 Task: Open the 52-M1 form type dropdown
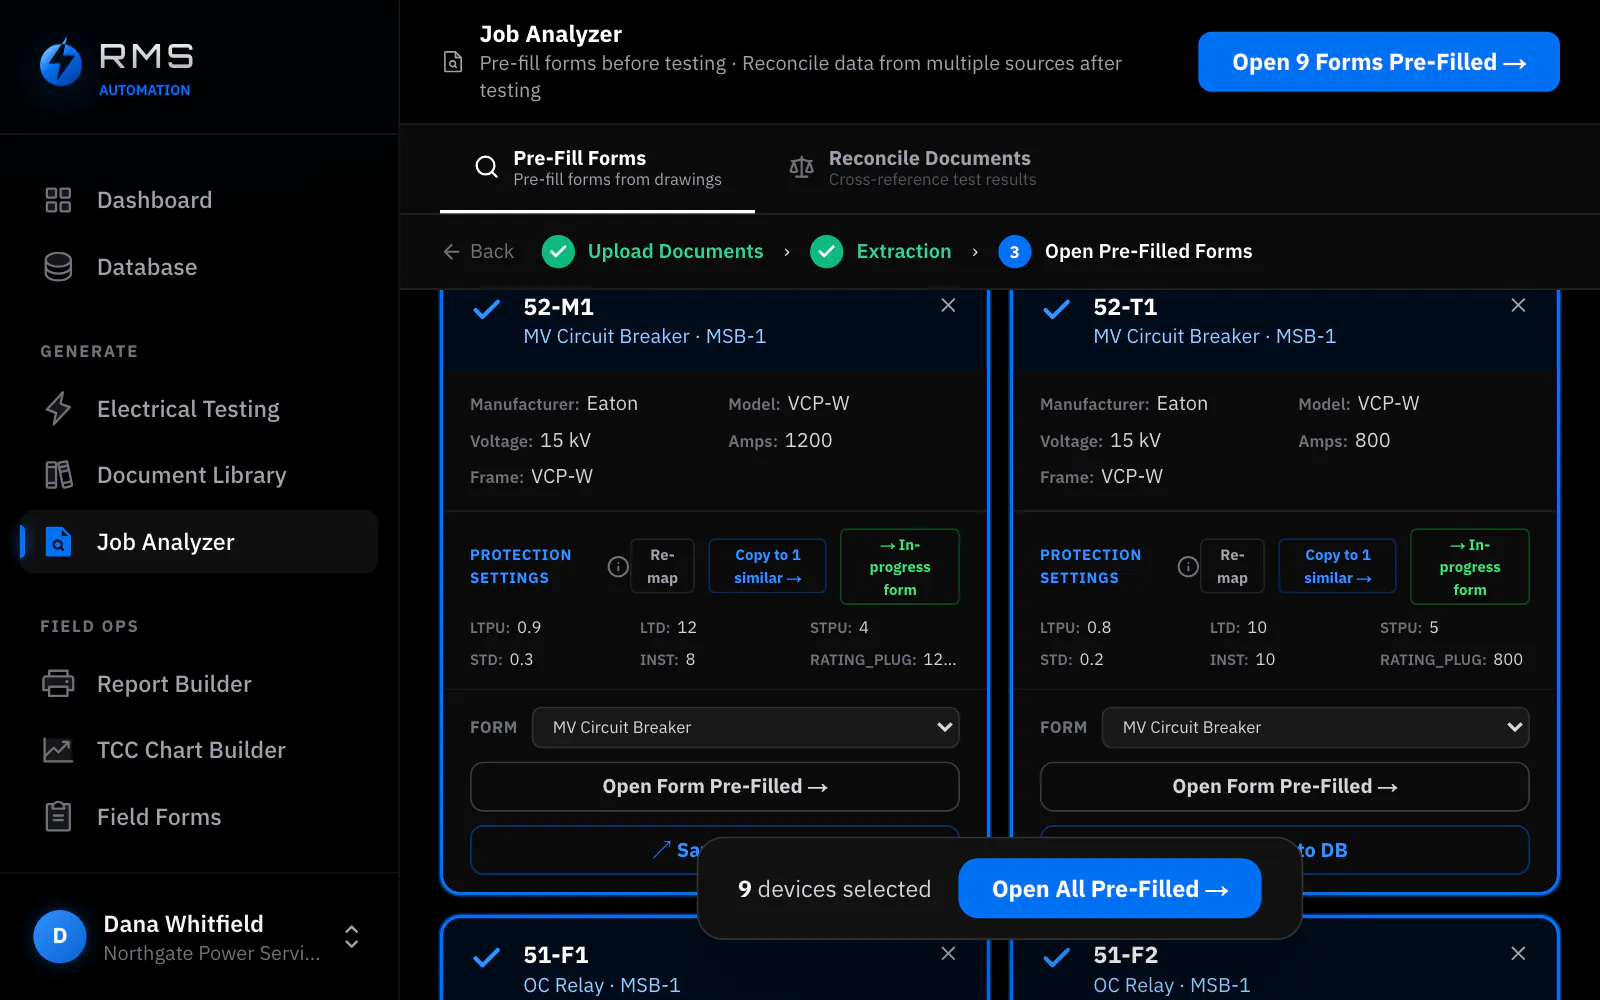[745, 727]
